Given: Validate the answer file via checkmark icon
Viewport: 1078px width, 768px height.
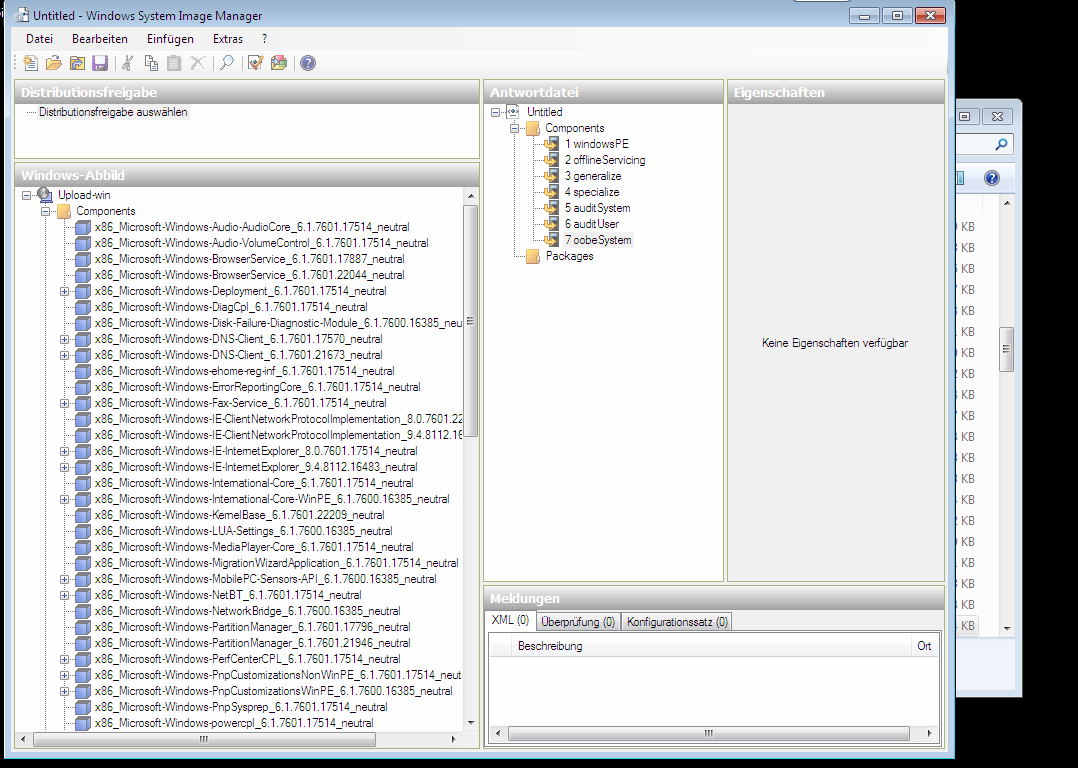Looking at the screenshot, I should [x=256, y=63].
